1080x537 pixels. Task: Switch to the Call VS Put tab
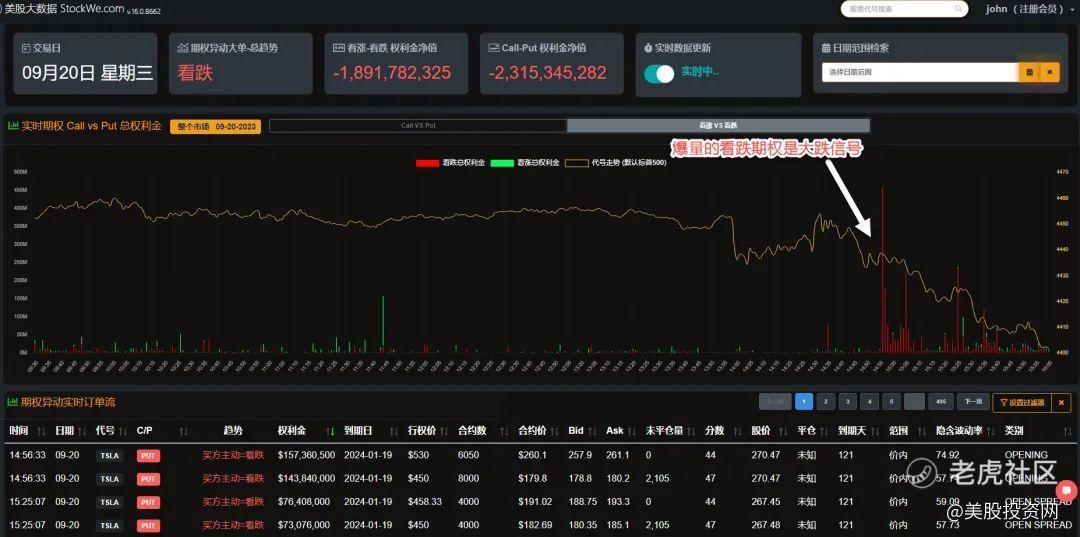pyautogui.click(x=418, y=126)
